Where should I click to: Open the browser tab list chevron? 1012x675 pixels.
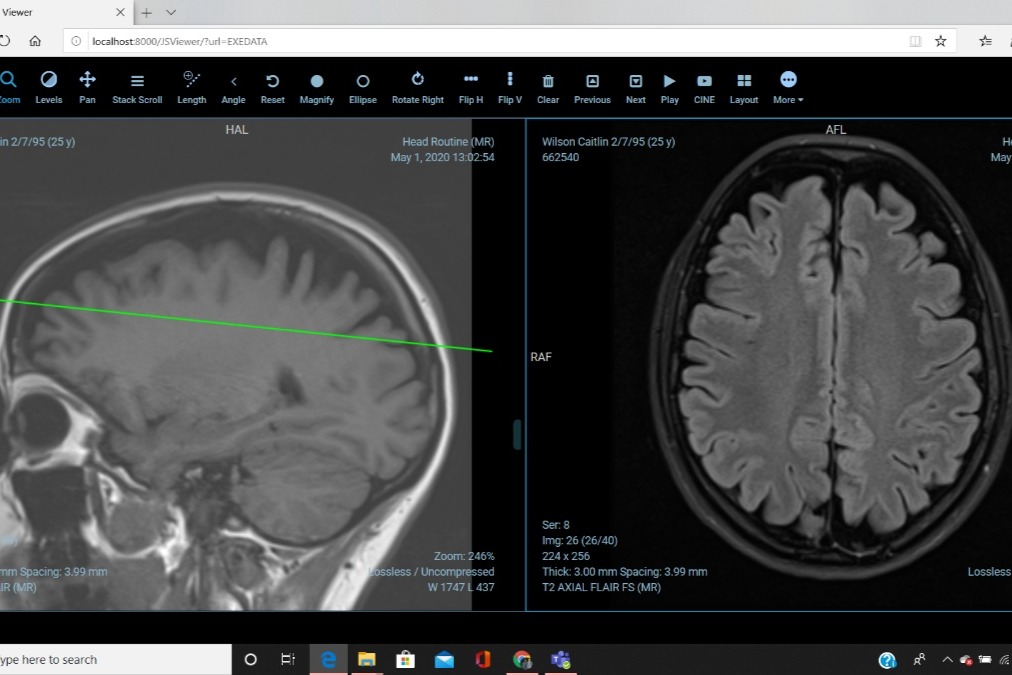click(x=171, y=12)
